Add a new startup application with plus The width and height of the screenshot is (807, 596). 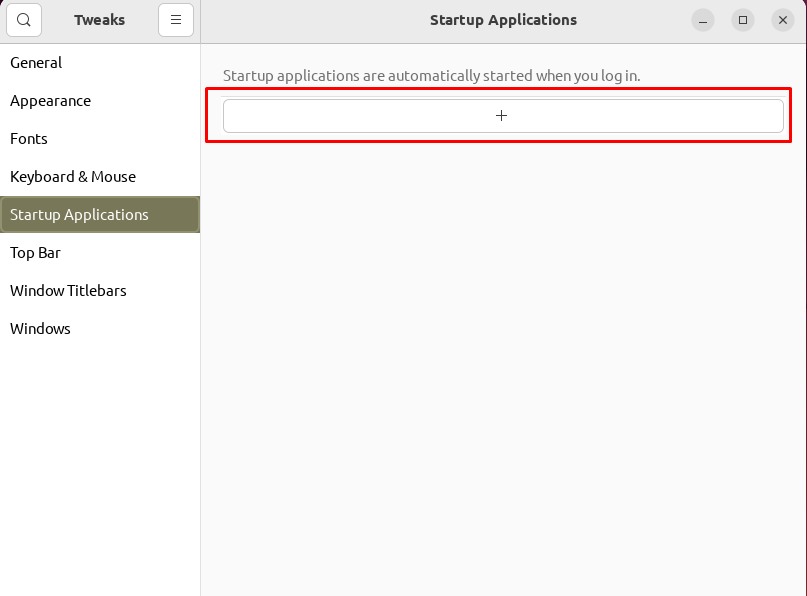click(503, 116)
